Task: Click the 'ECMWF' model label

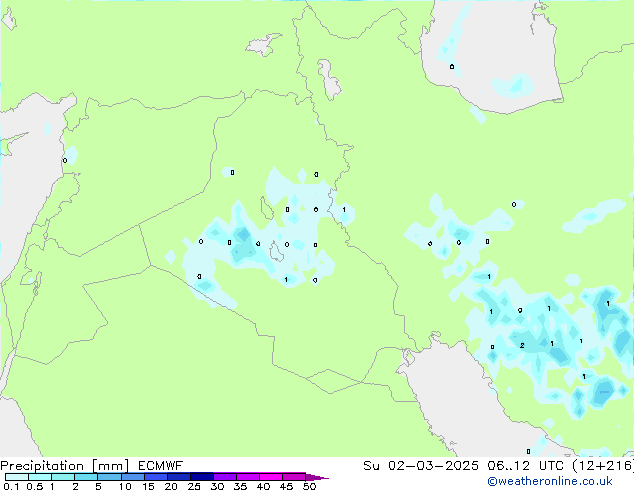Action: 161,466
